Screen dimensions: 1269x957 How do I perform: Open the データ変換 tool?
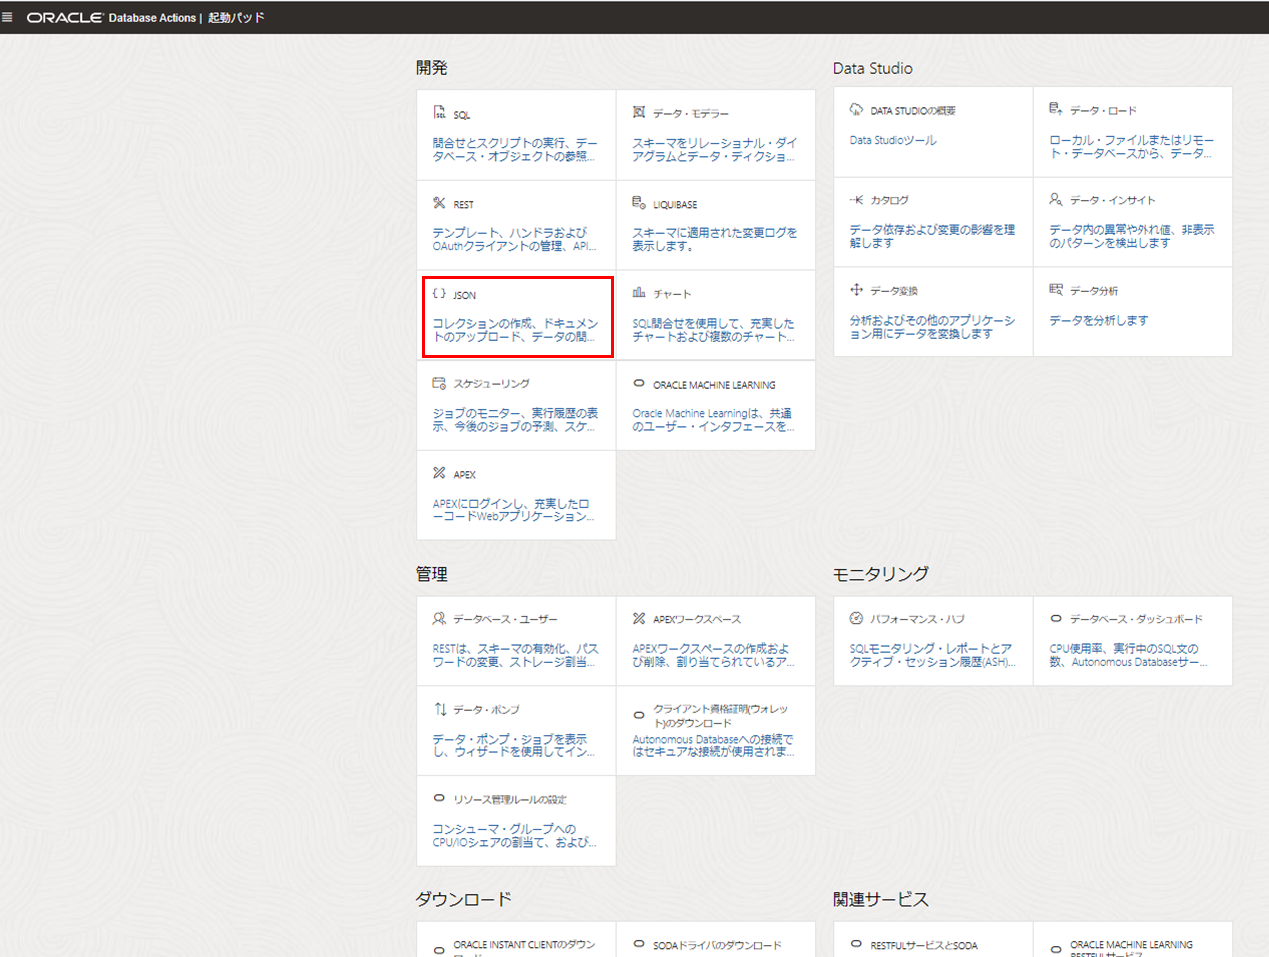[932, 312]
